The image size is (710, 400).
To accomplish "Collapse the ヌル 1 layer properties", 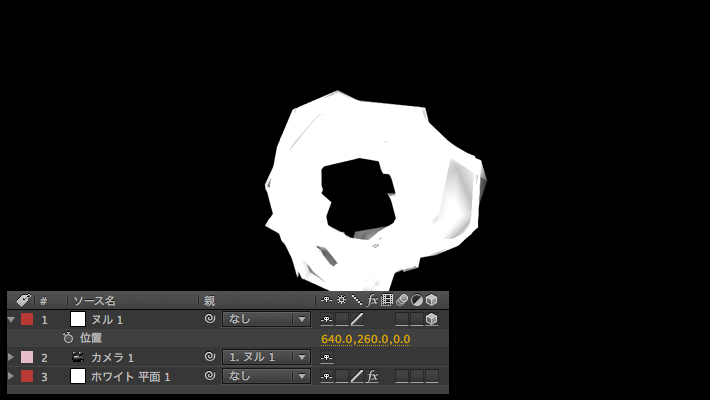I will tap(12, 320).
